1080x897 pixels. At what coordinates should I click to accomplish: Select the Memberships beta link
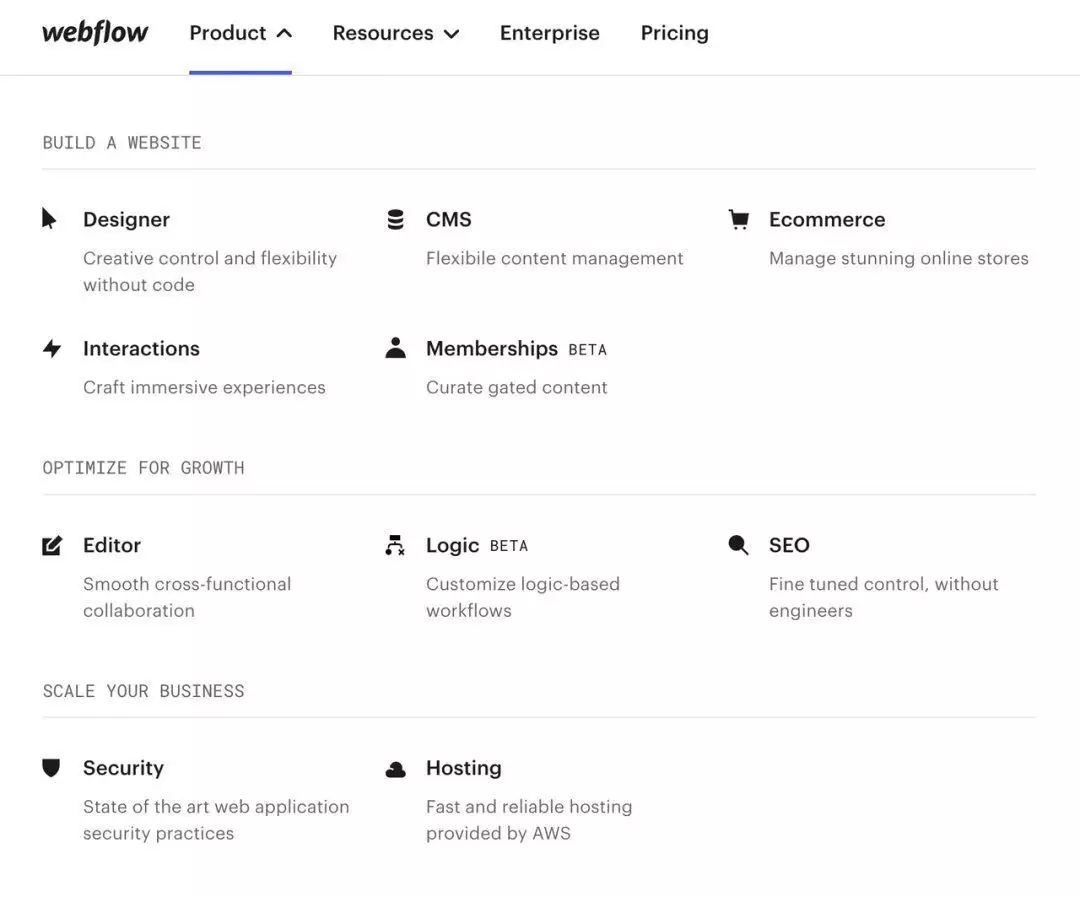(492, 348)
